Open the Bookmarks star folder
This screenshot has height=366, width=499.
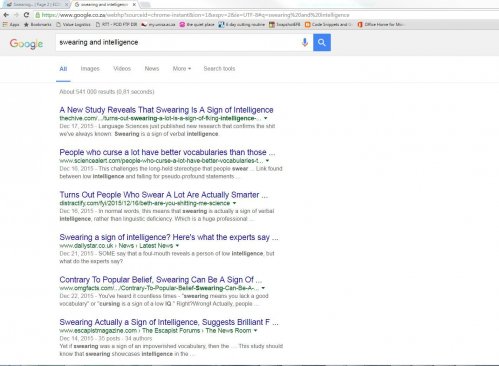38,25
